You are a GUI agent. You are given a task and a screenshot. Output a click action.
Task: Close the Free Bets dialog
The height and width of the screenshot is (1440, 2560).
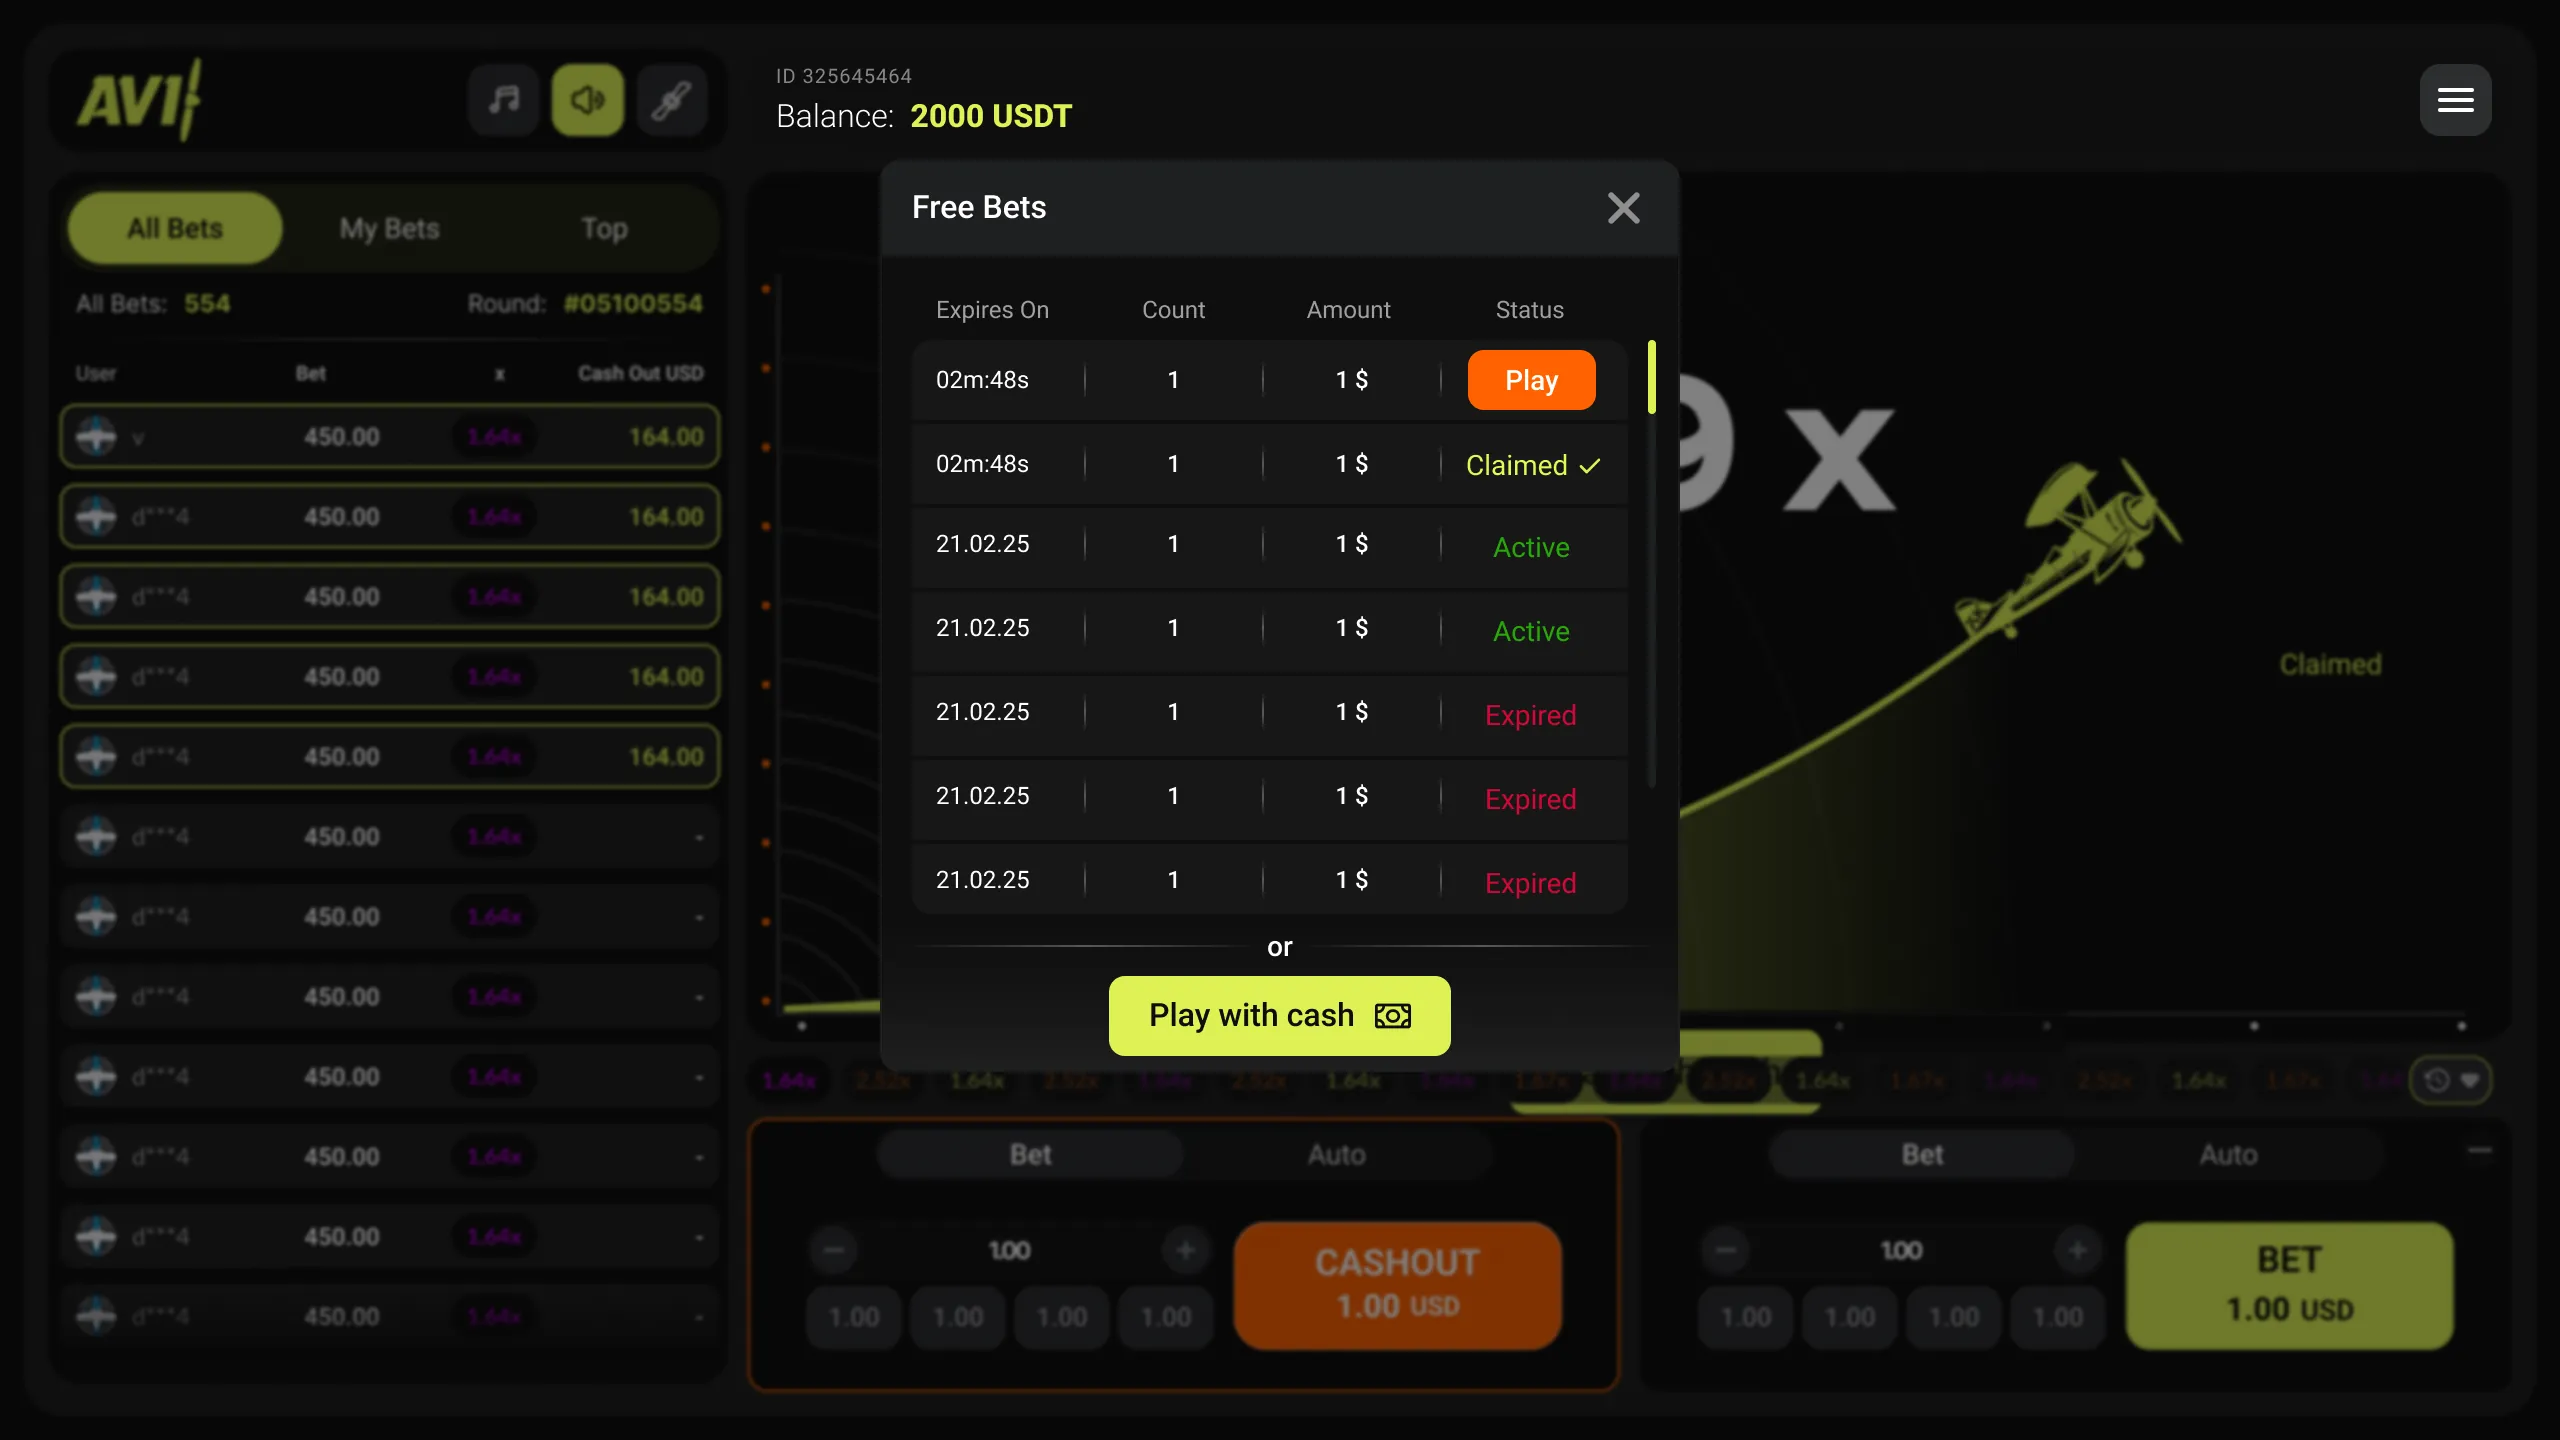[x=1623, y=208]
